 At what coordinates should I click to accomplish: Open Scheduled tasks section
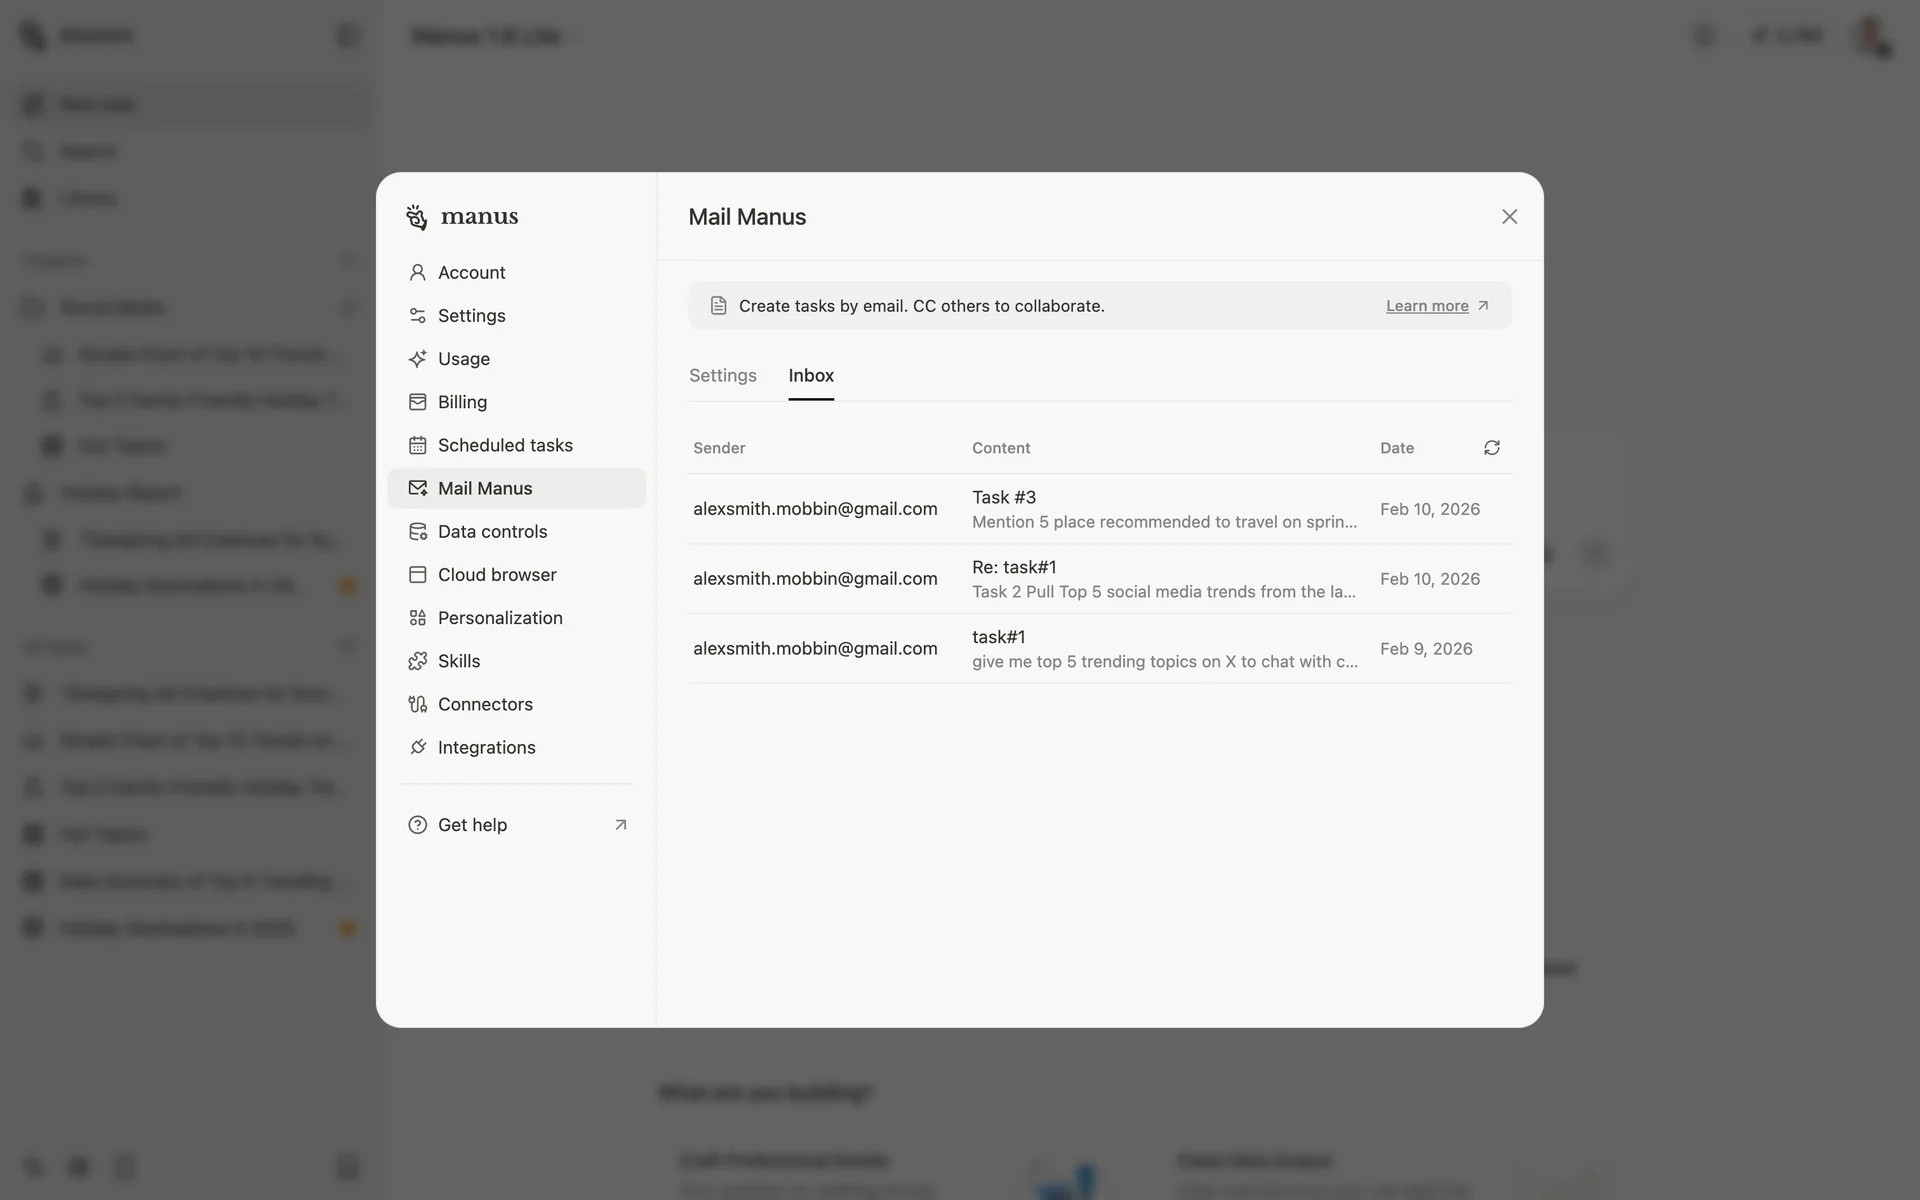point(504,445)
